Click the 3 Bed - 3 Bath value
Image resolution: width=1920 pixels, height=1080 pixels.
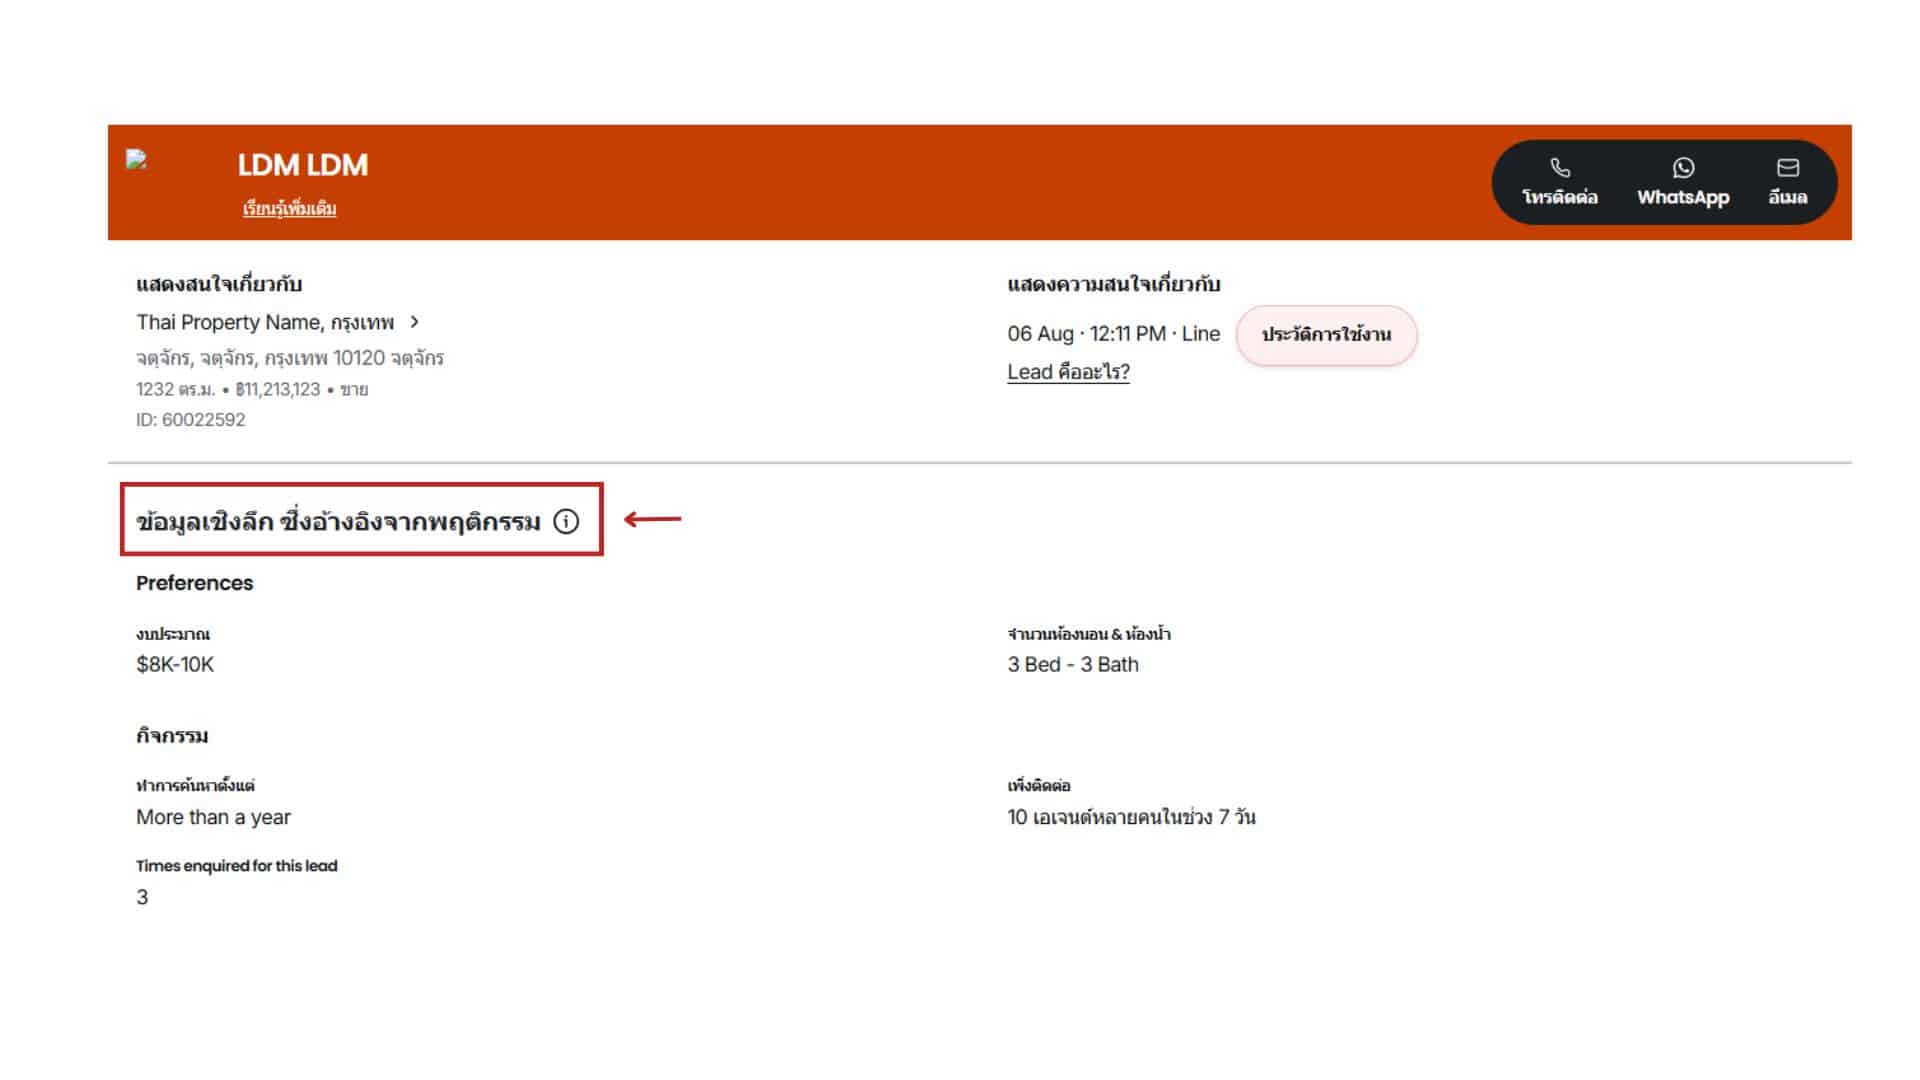pos(1072,664)
